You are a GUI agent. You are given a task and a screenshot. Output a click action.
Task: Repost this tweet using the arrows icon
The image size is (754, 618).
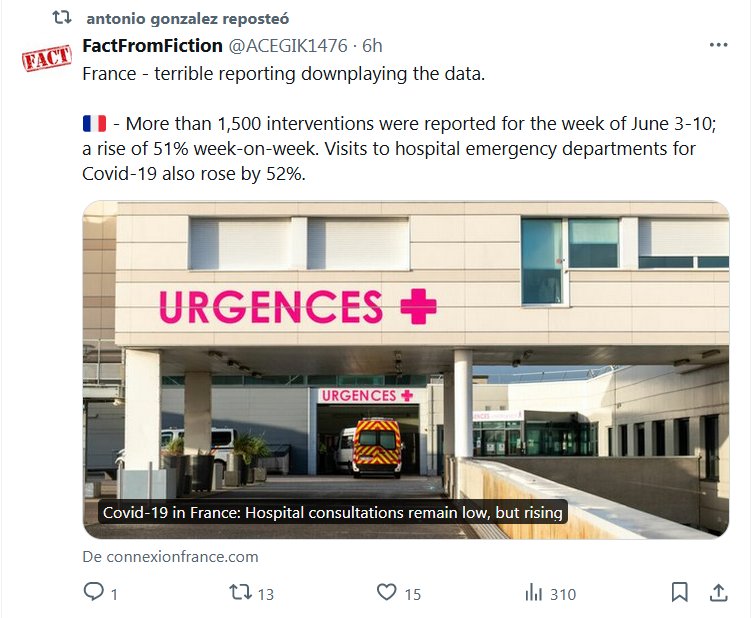click(240, 593)
